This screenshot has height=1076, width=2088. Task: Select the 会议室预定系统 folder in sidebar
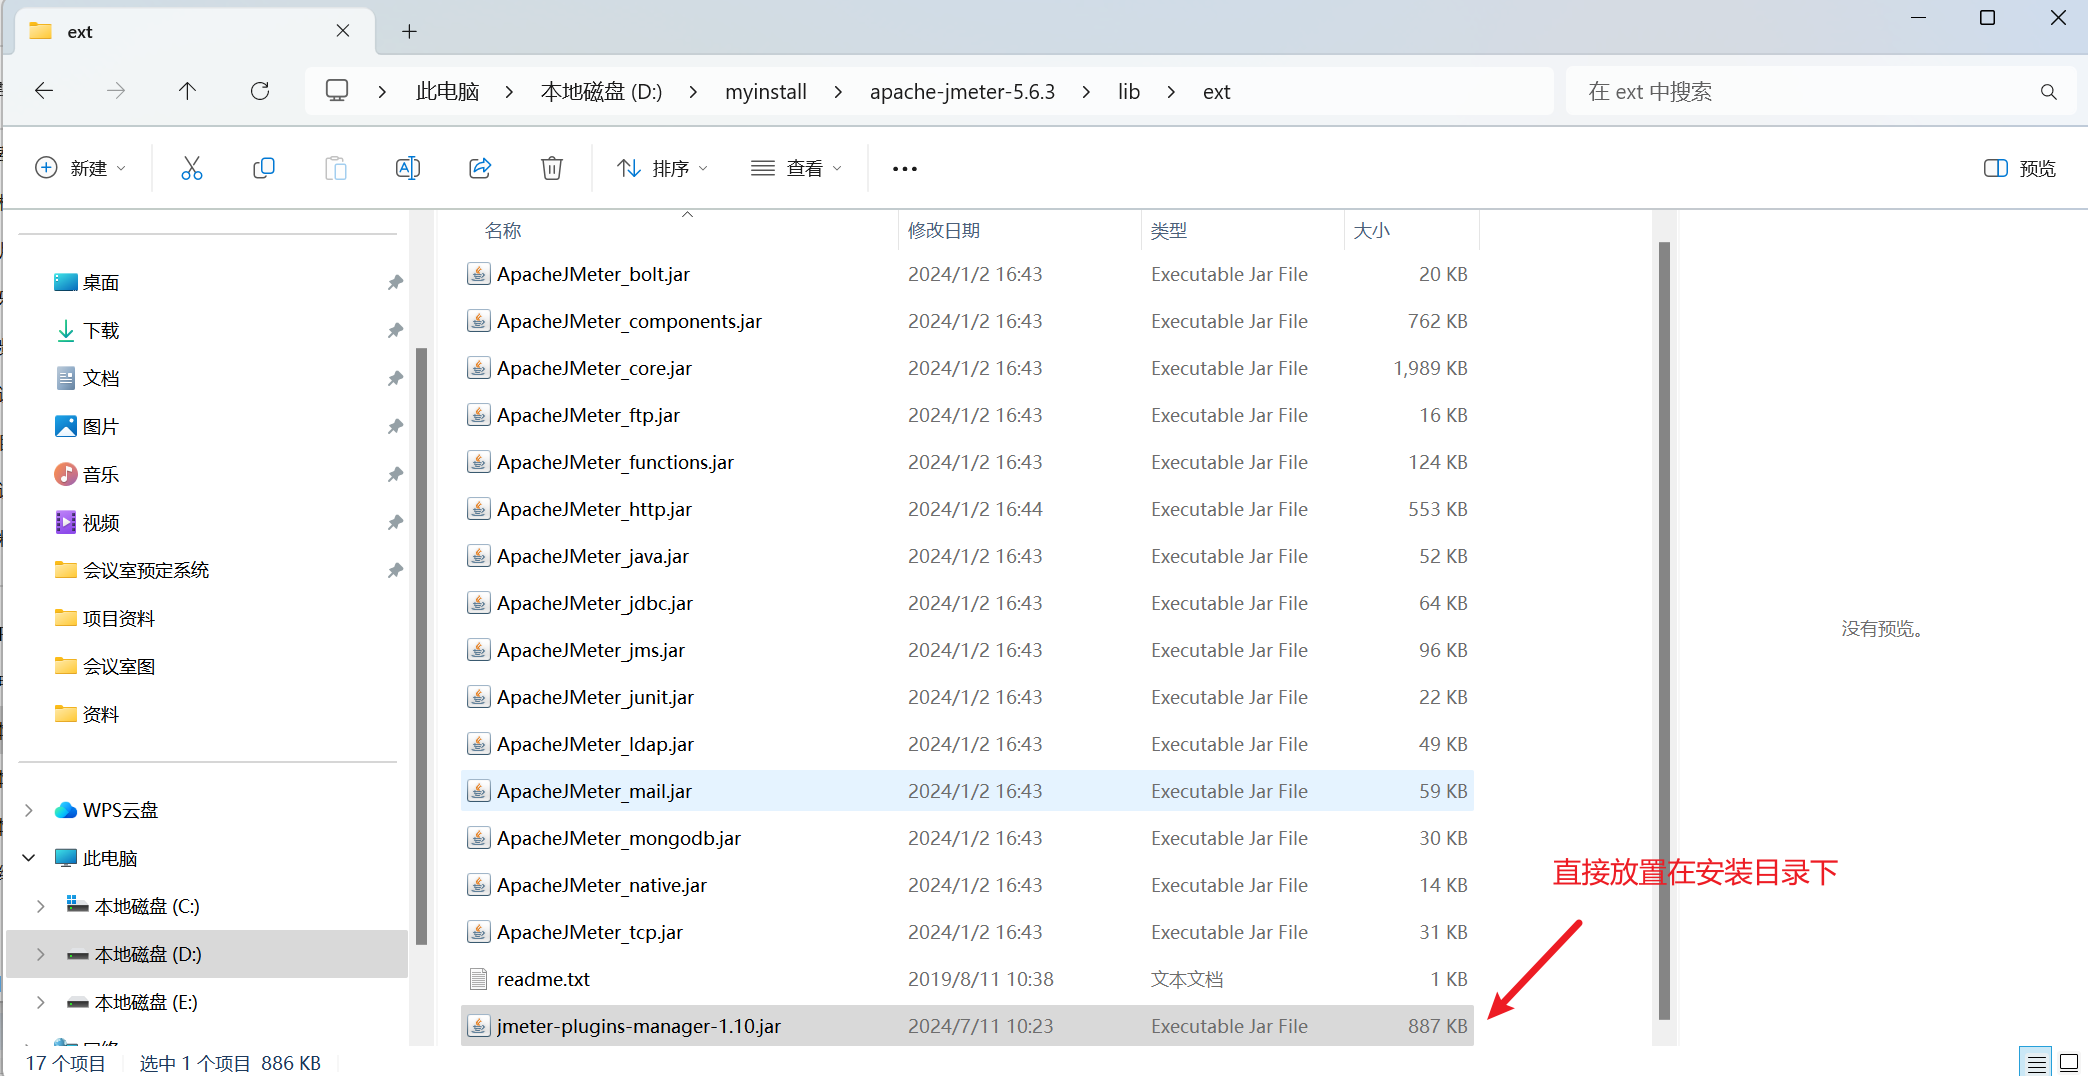tap(146, 571)
